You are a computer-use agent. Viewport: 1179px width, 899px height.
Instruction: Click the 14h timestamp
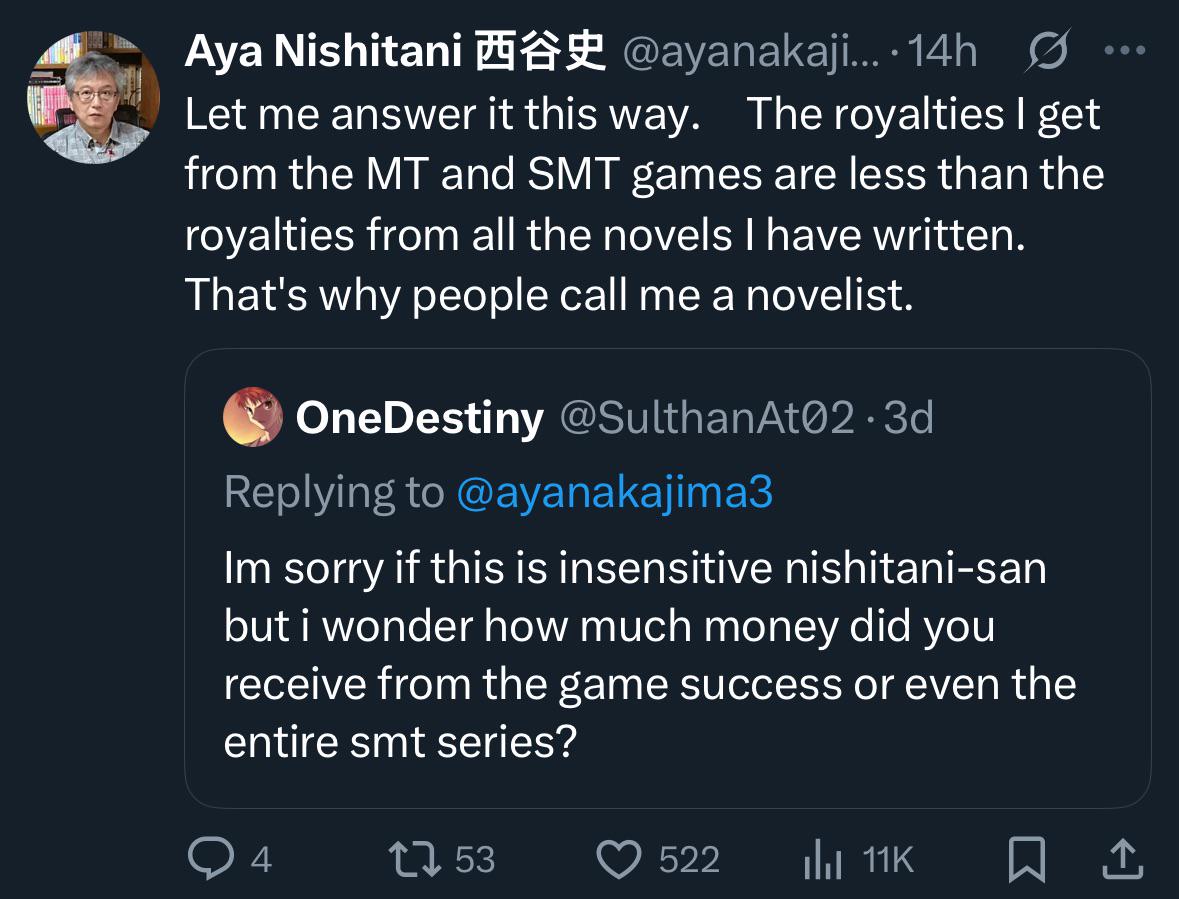point(943,53)
